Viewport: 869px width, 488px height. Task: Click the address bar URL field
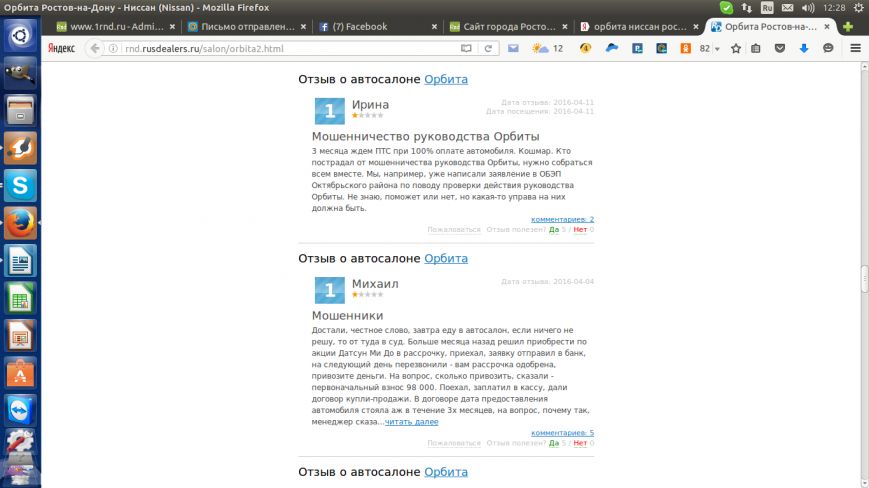288,49
